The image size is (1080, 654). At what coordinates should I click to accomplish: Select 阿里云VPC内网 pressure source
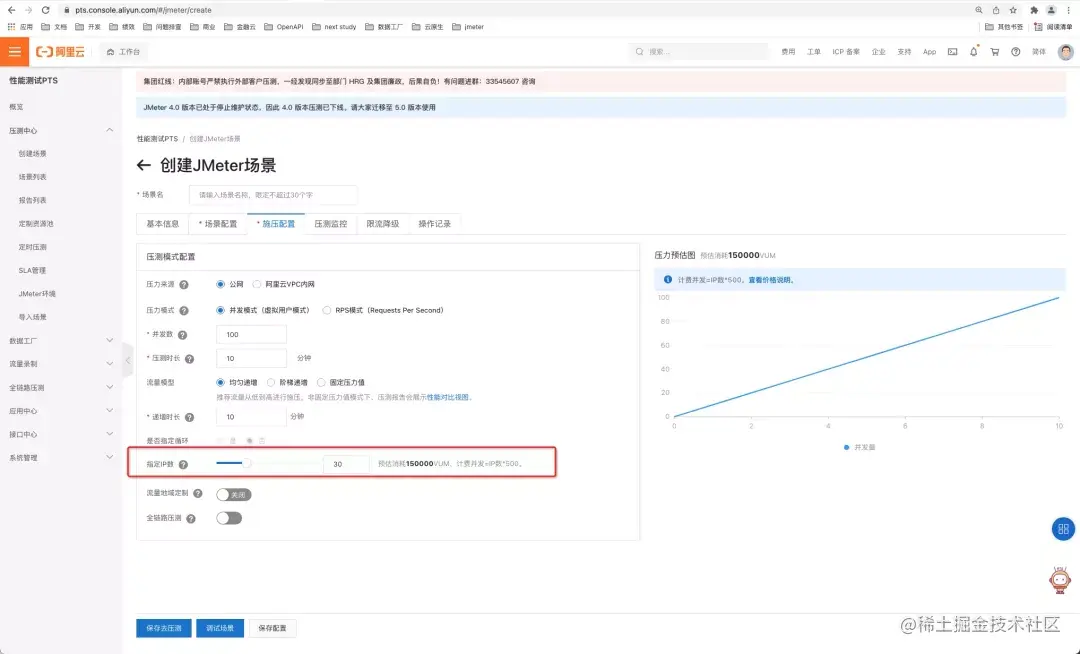(x=257, y=284)
